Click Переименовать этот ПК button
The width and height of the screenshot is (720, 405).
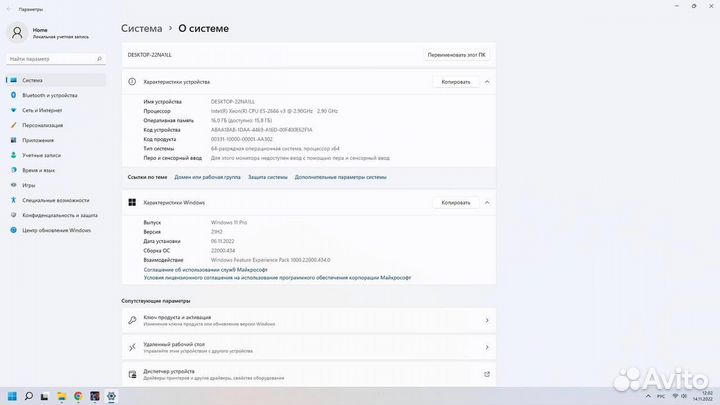[x=456, y=55]
